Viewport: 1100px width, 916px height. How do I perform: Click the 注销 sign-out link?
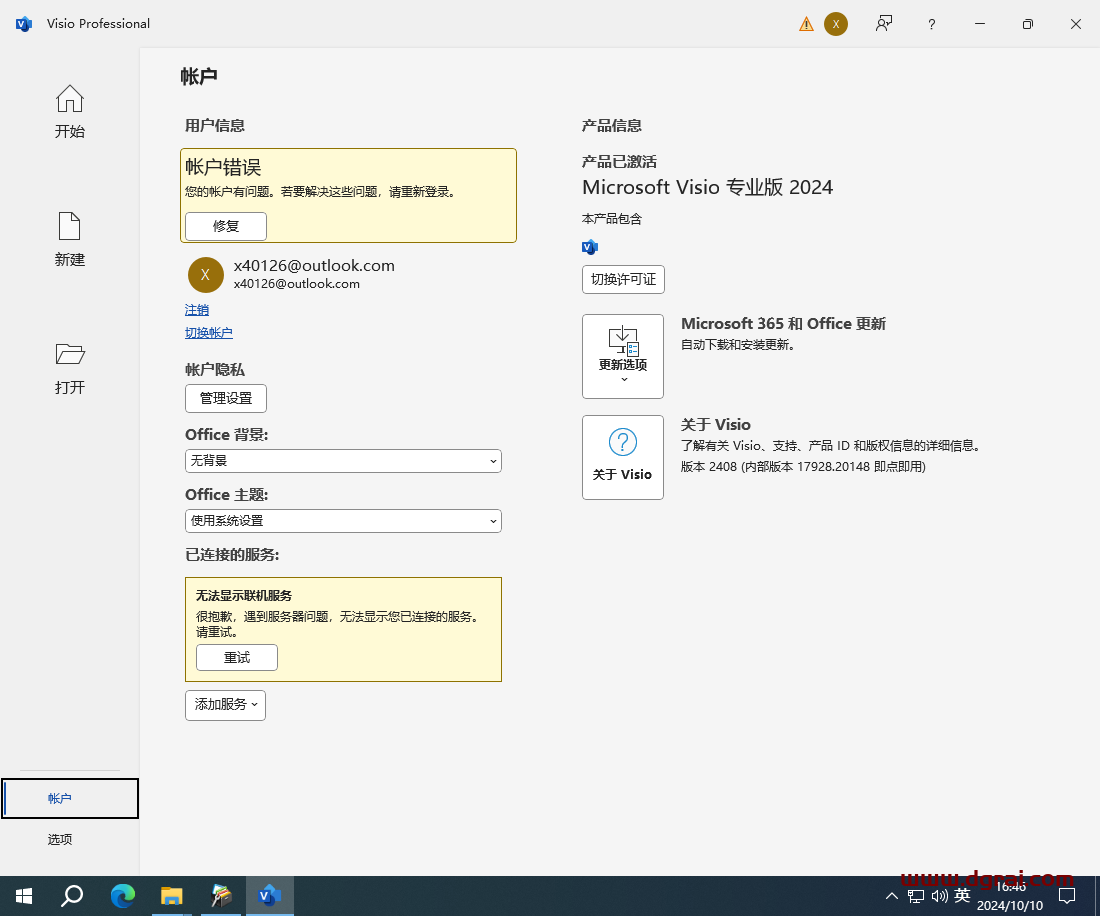click(197, 309)
